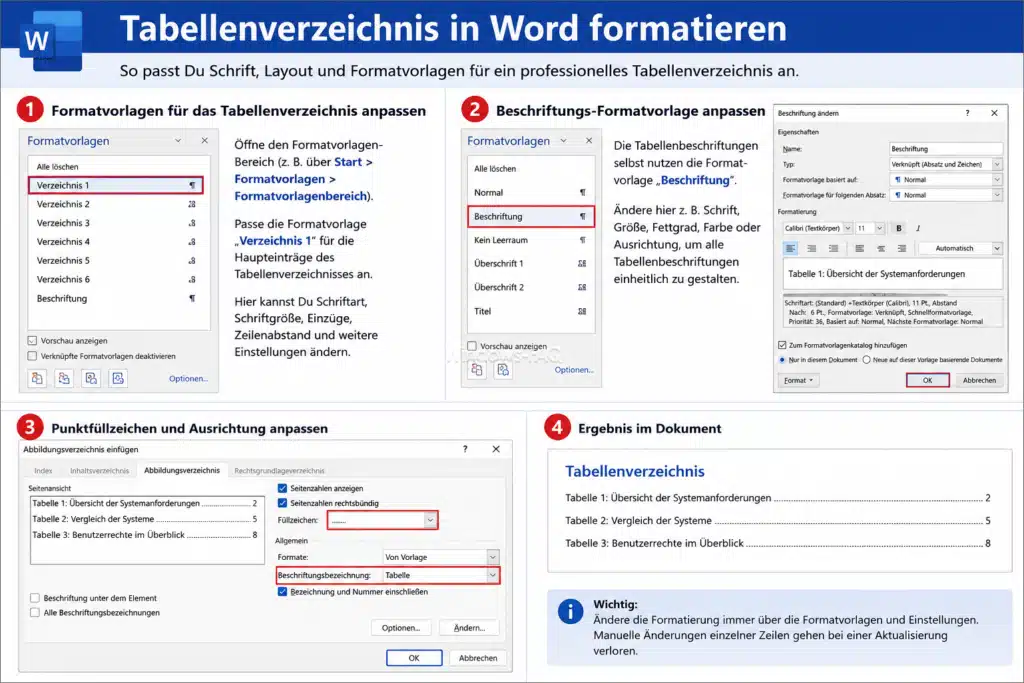Click OK in the Beschriftung ändern dialog
Viewport: 1024px width, 683px height.
(x=927, y=380)
